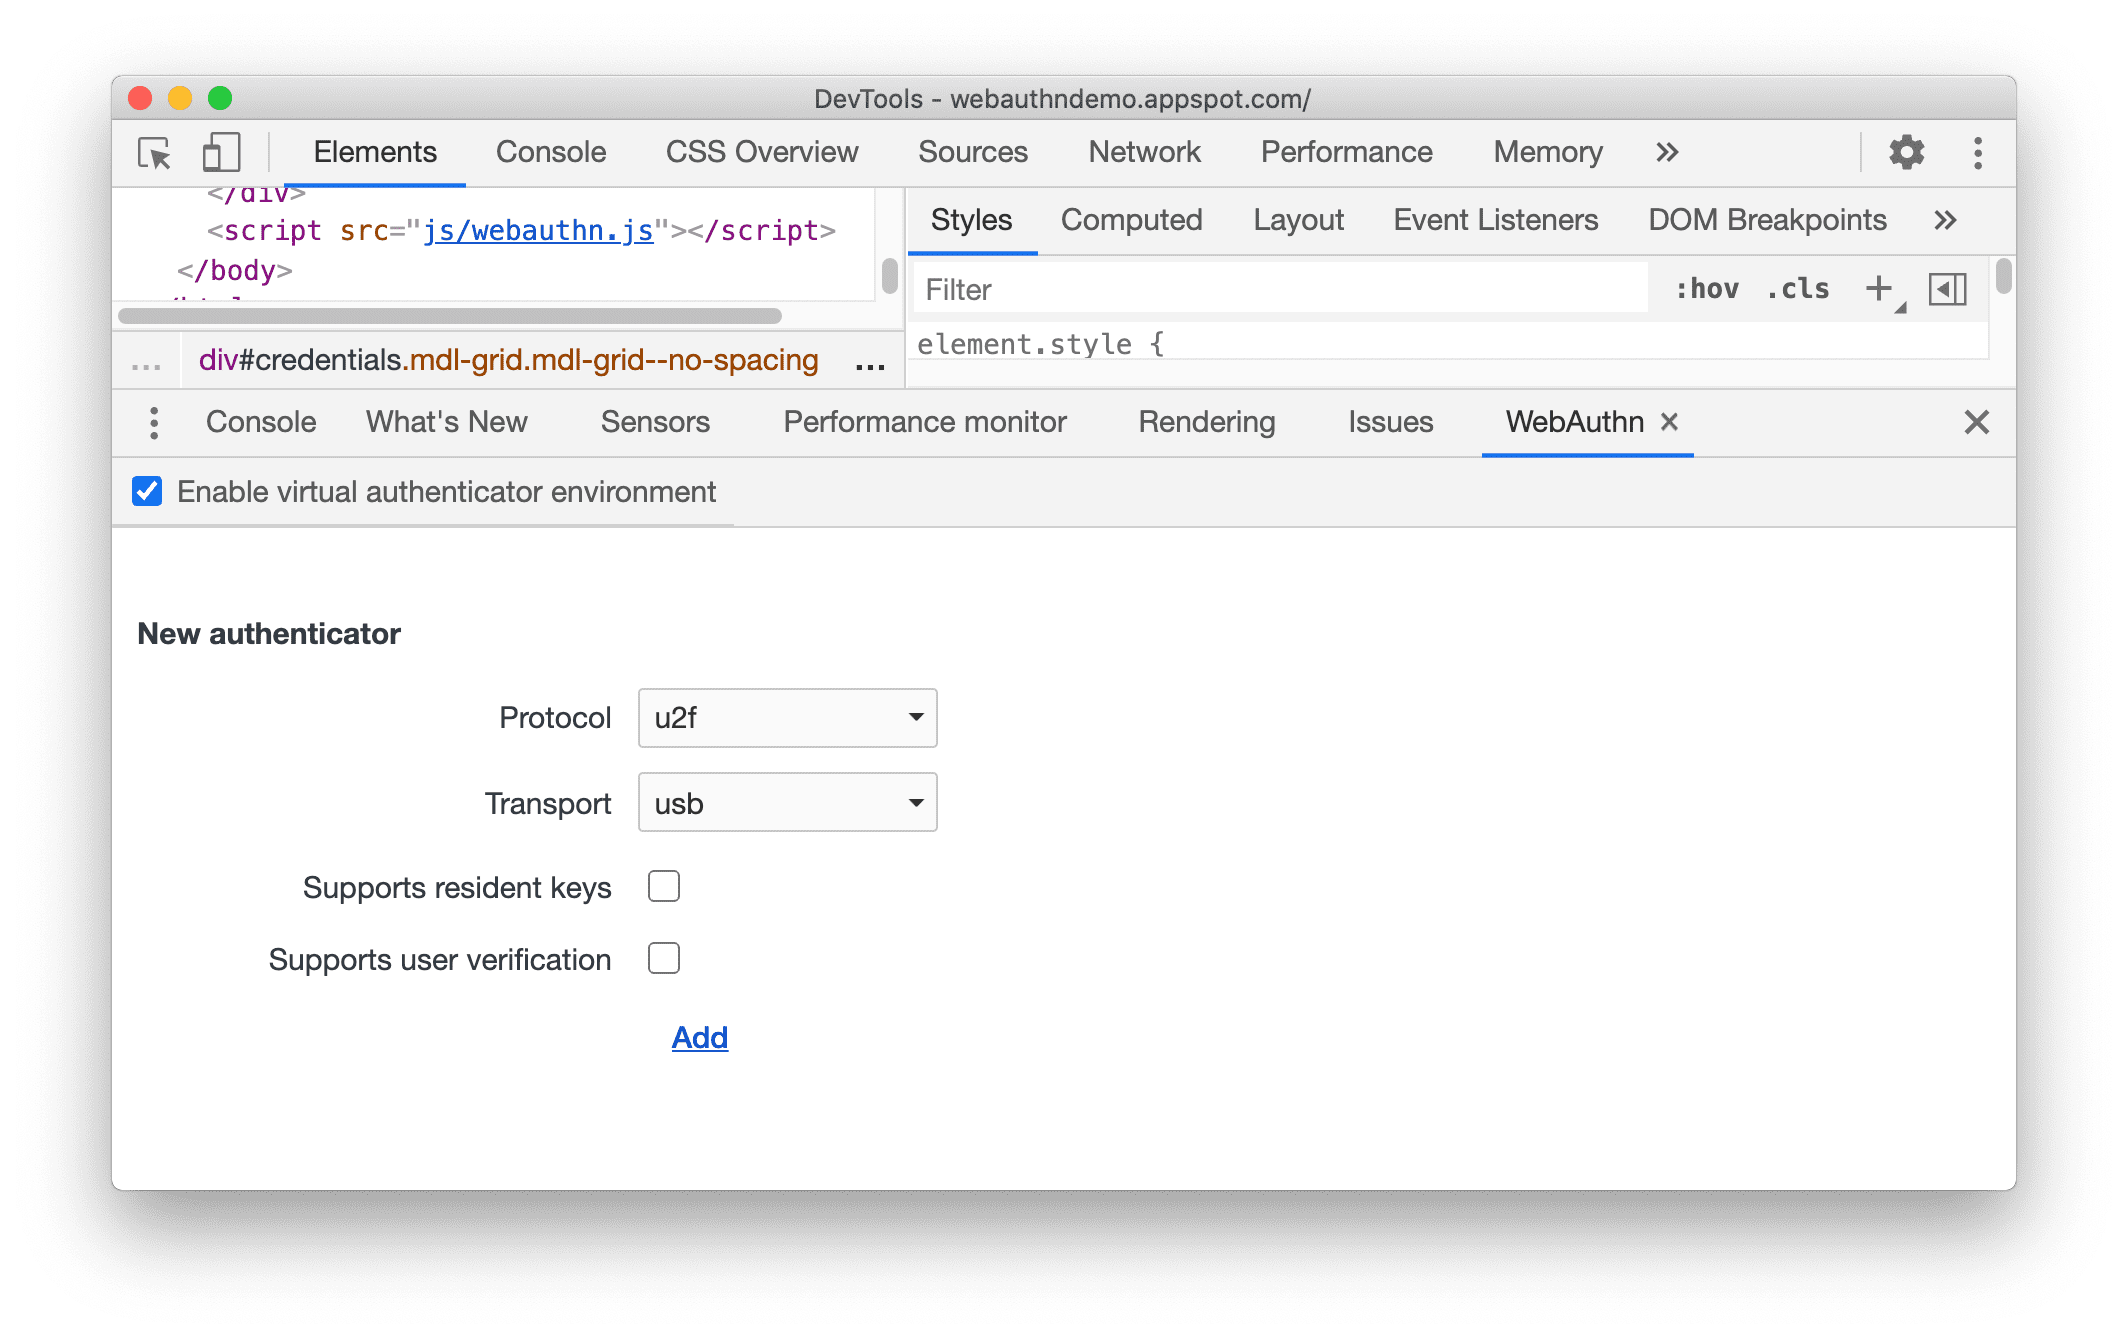Enable Supports user verification checkbox
The image size is (2128, 1338).
tap(664, 957)
